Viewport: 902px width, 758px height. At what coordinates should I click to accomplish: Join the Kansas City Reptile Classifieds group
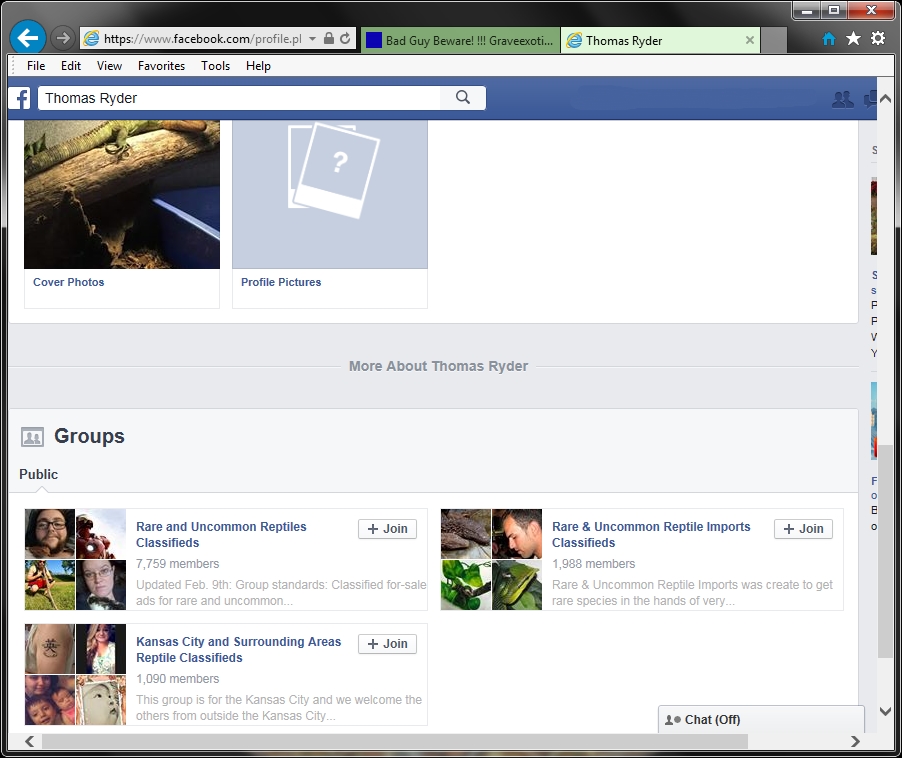click(387, 644)
